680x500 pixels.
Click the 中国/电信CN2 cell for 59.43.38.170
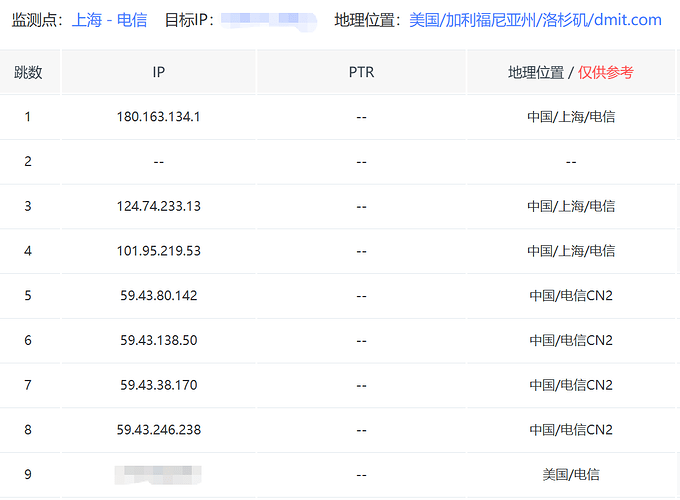click(x=571, y=385)
